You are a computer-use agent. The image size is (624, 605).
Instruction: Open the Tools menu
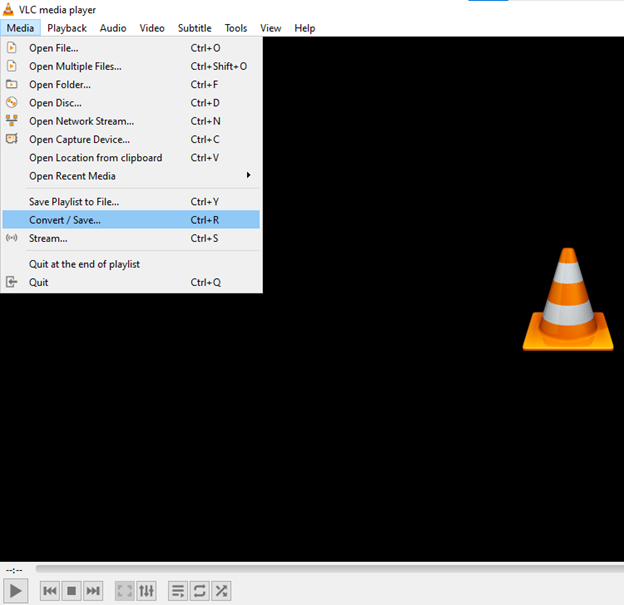(236, 28)
